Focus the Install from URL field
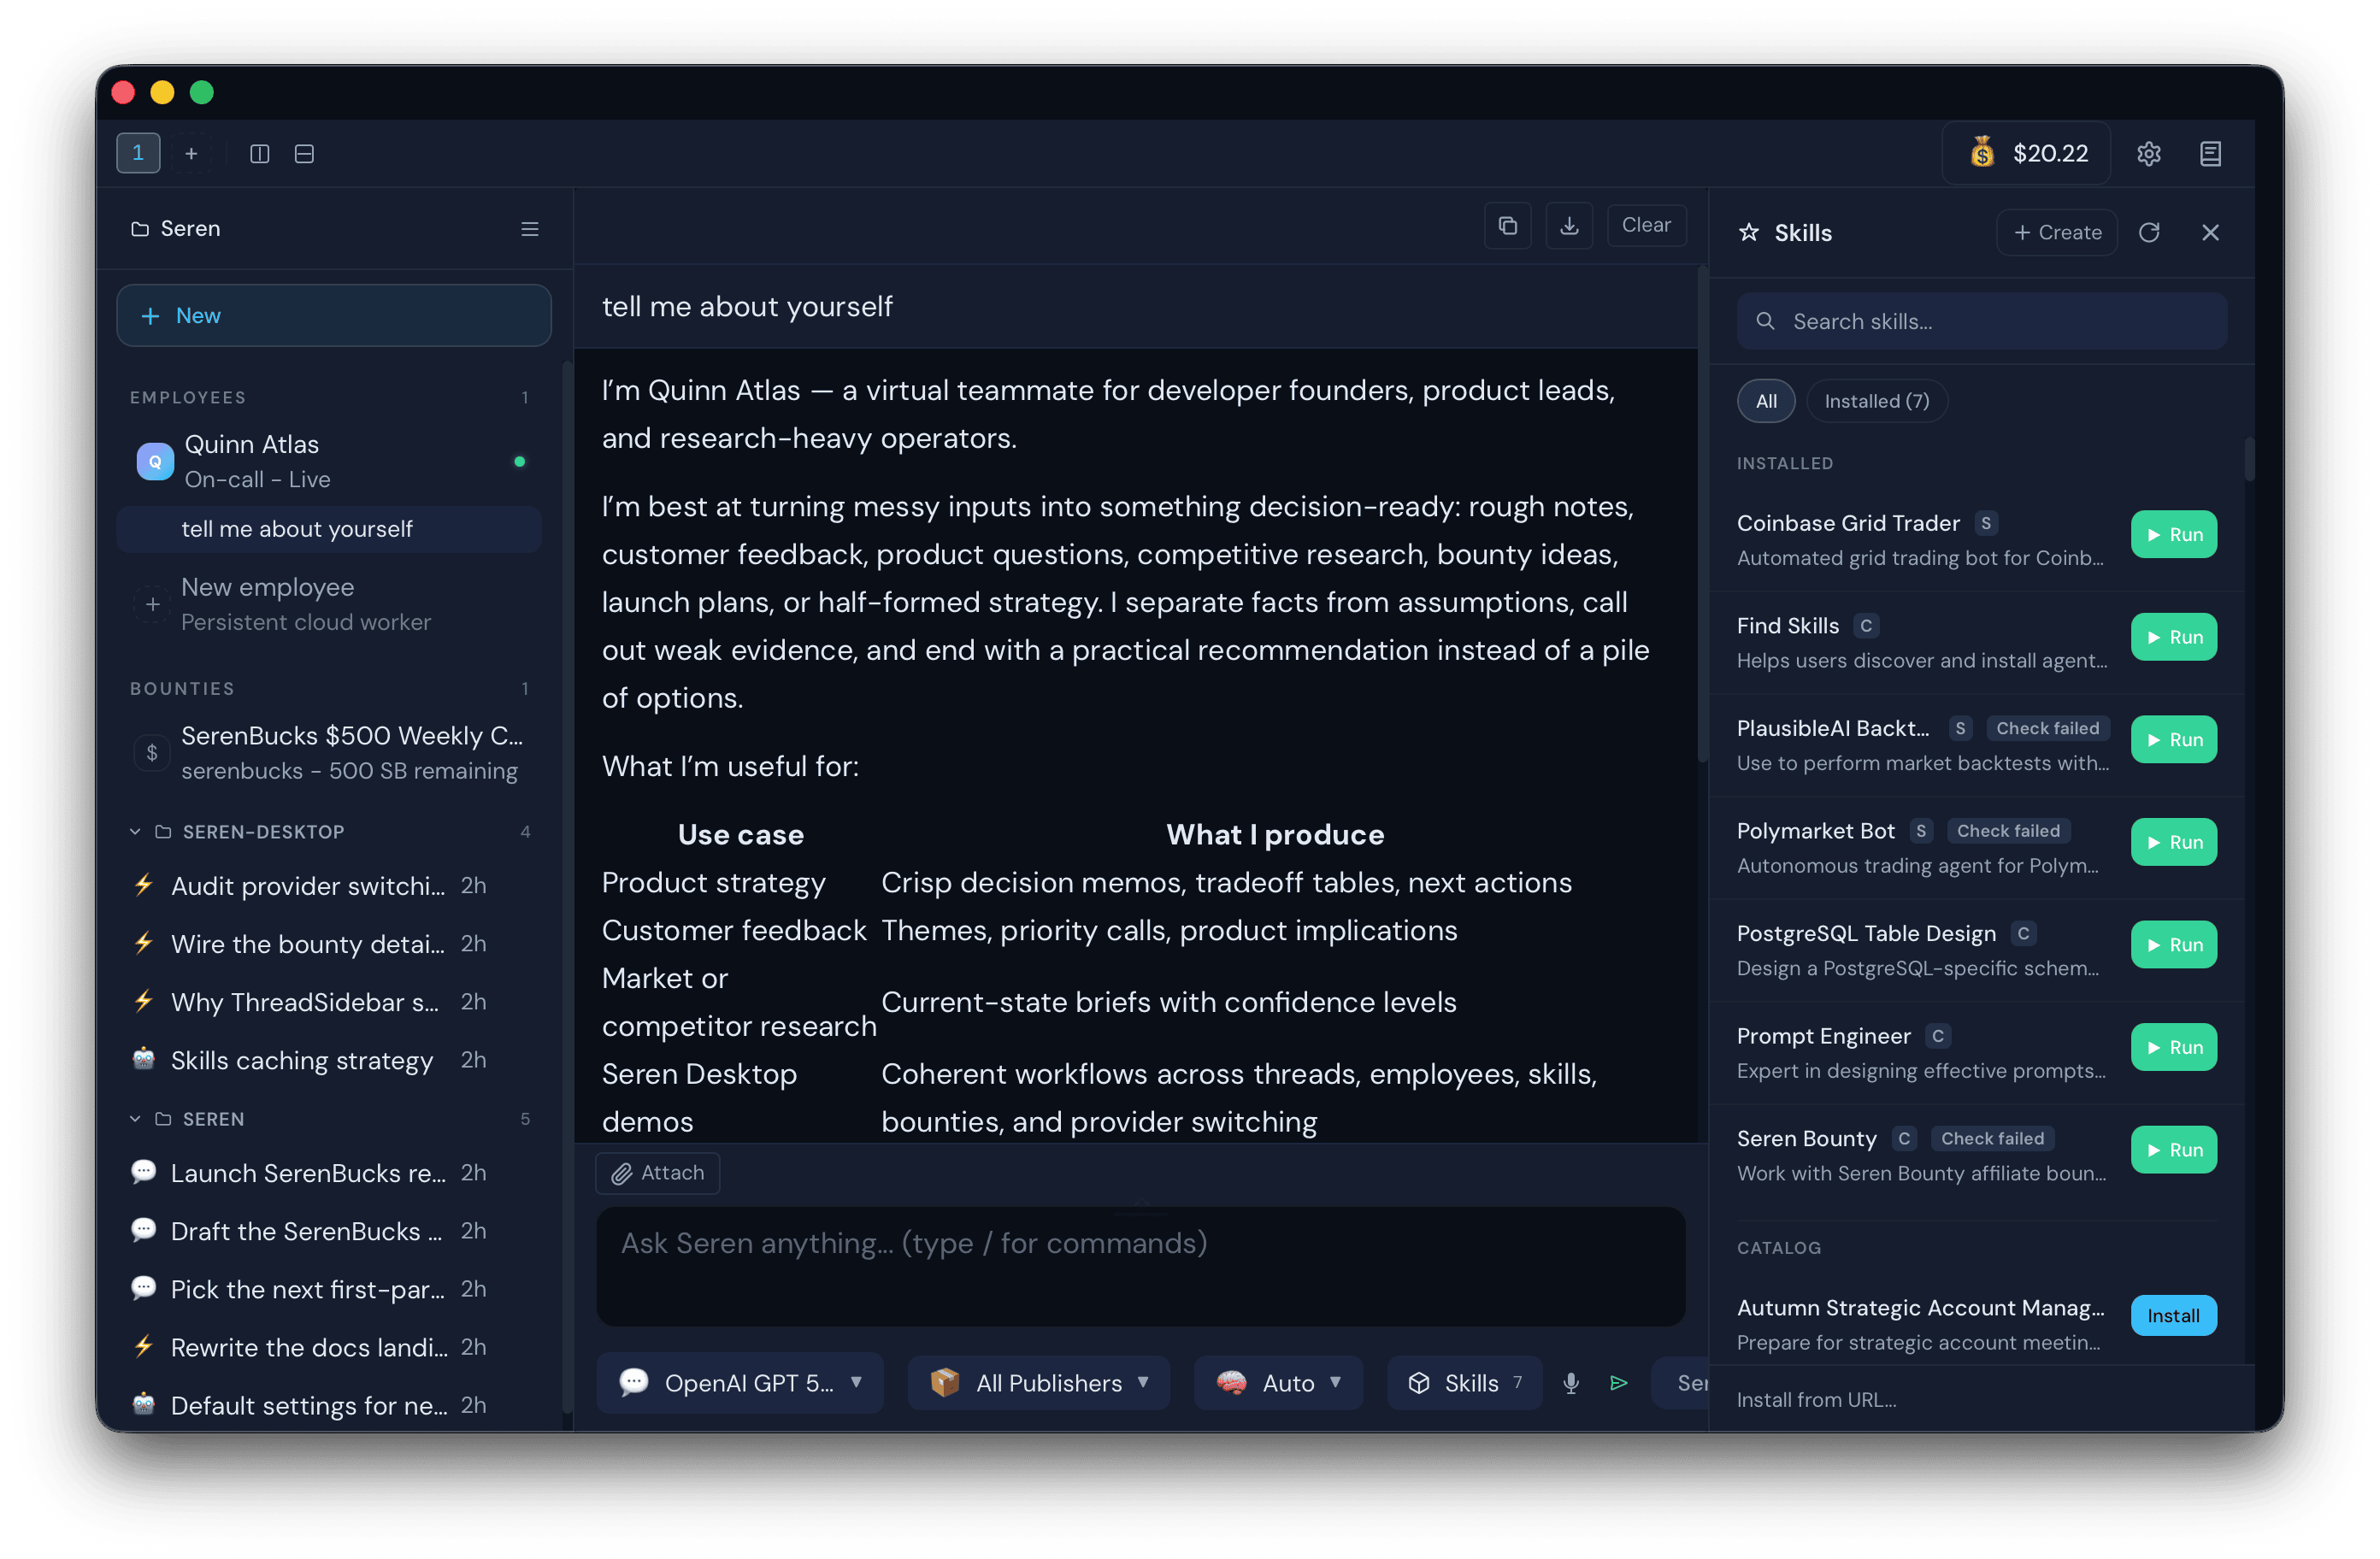The width and height of the screenshot is (2380, 1559). click(1981, 1399)
